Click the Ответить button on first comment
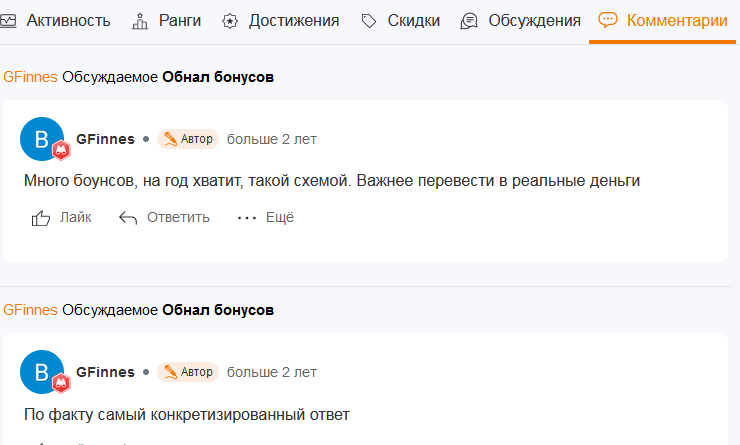The height and width of the screenshot is (445, 740). [x=164, y=218]
